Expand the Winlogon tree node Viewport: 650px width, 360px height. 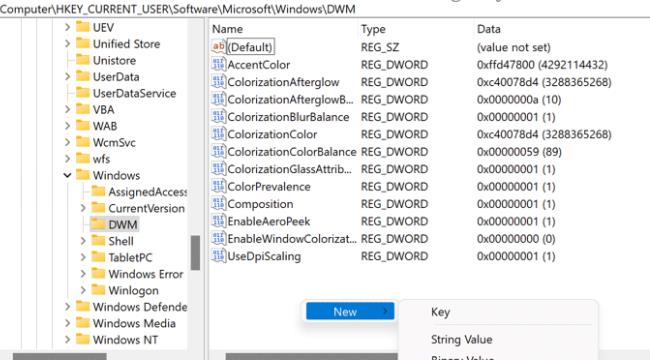(83, 290)
